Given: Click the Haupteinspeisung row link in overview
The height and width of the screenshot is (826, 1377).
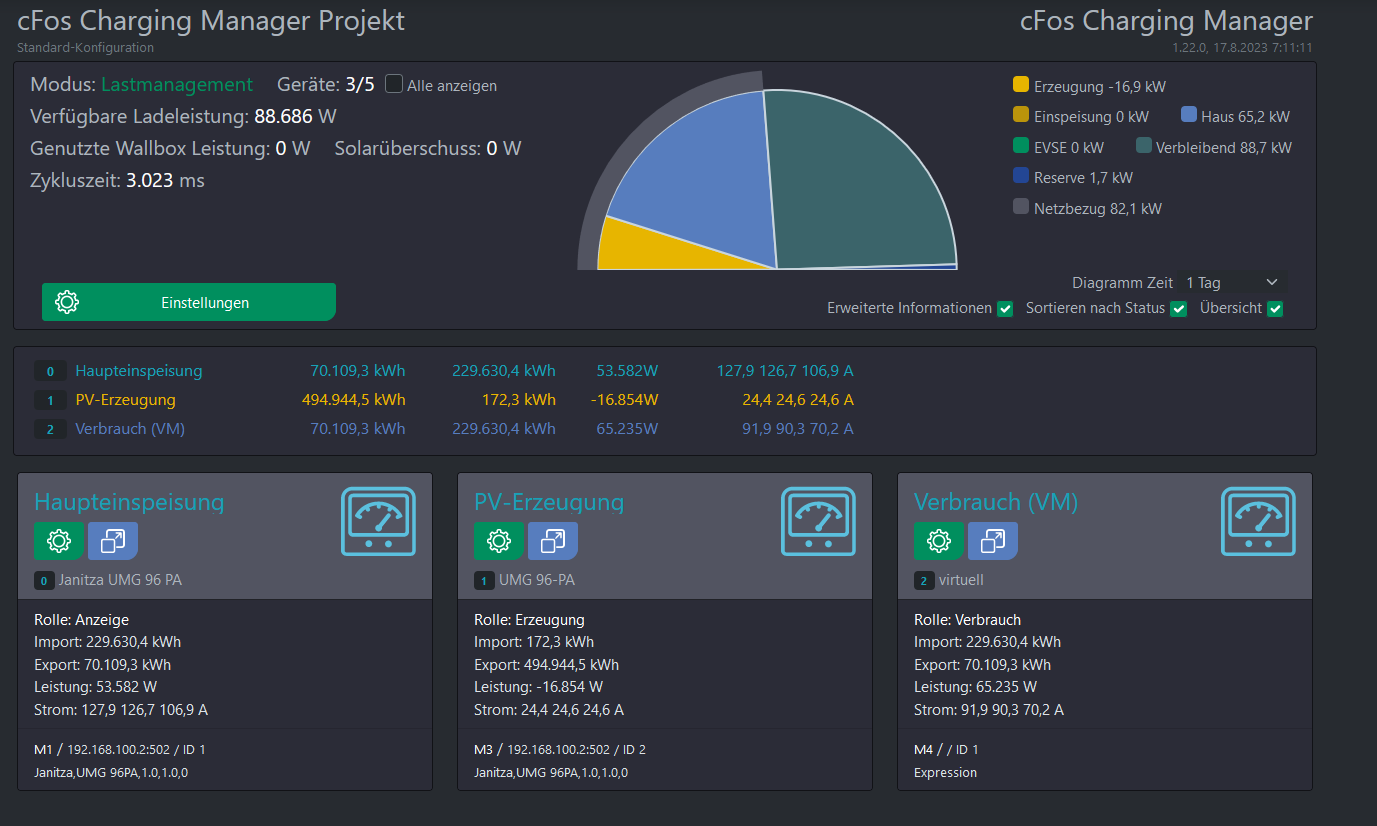Looking at the screenshot, I should click(x=139, y=371).
